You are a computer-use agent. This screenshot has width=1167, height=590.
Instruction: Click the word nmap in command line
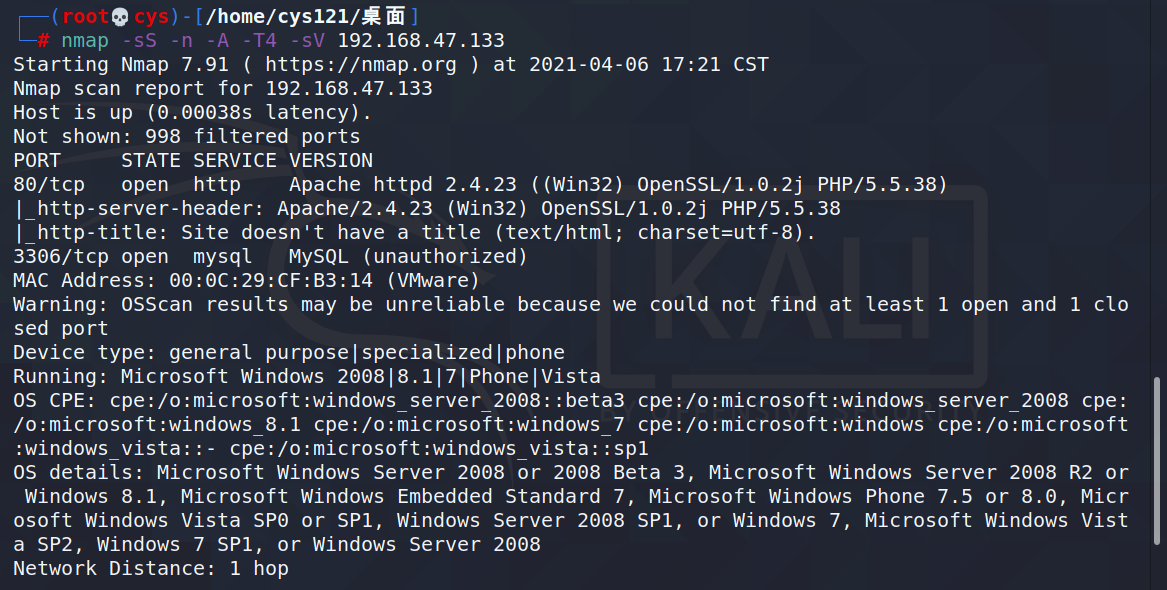coord(85,40)
